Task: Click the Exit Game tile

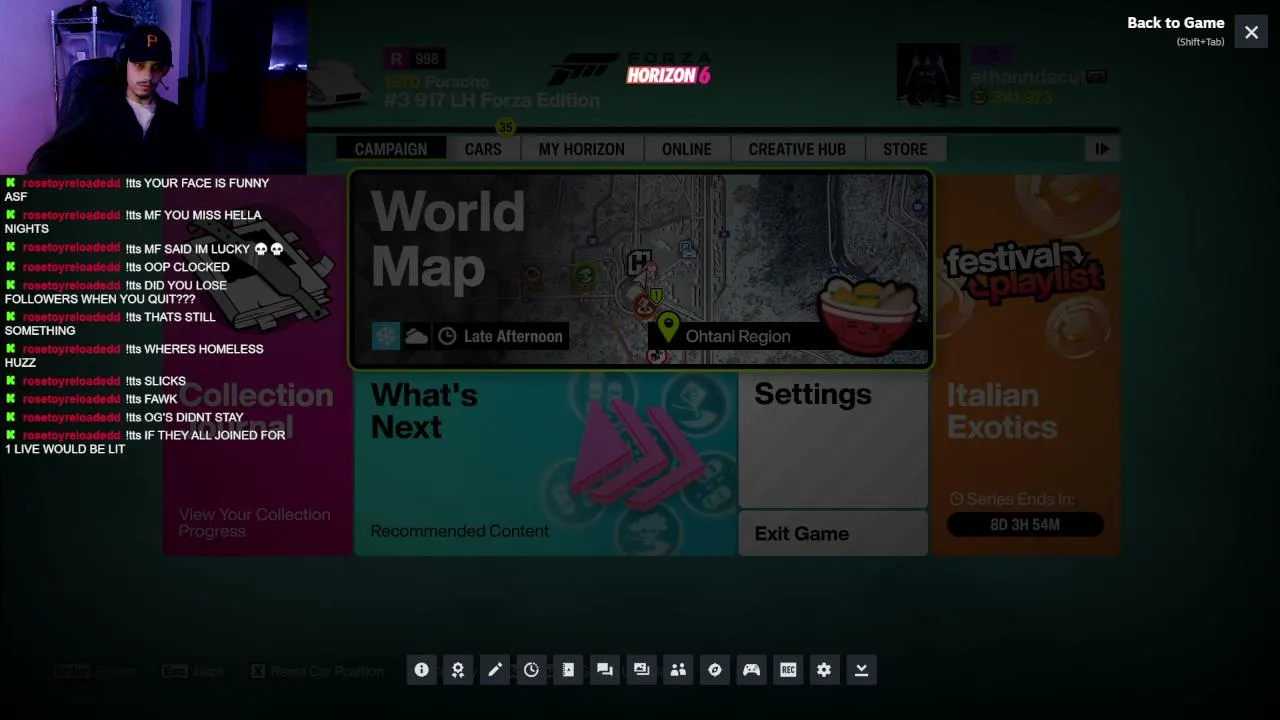Action: tap(833, 533)
